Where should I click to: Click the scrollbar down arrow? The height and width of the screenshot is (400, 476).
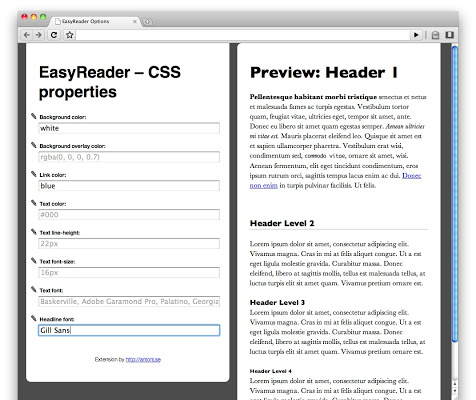(x=455, y=390)
